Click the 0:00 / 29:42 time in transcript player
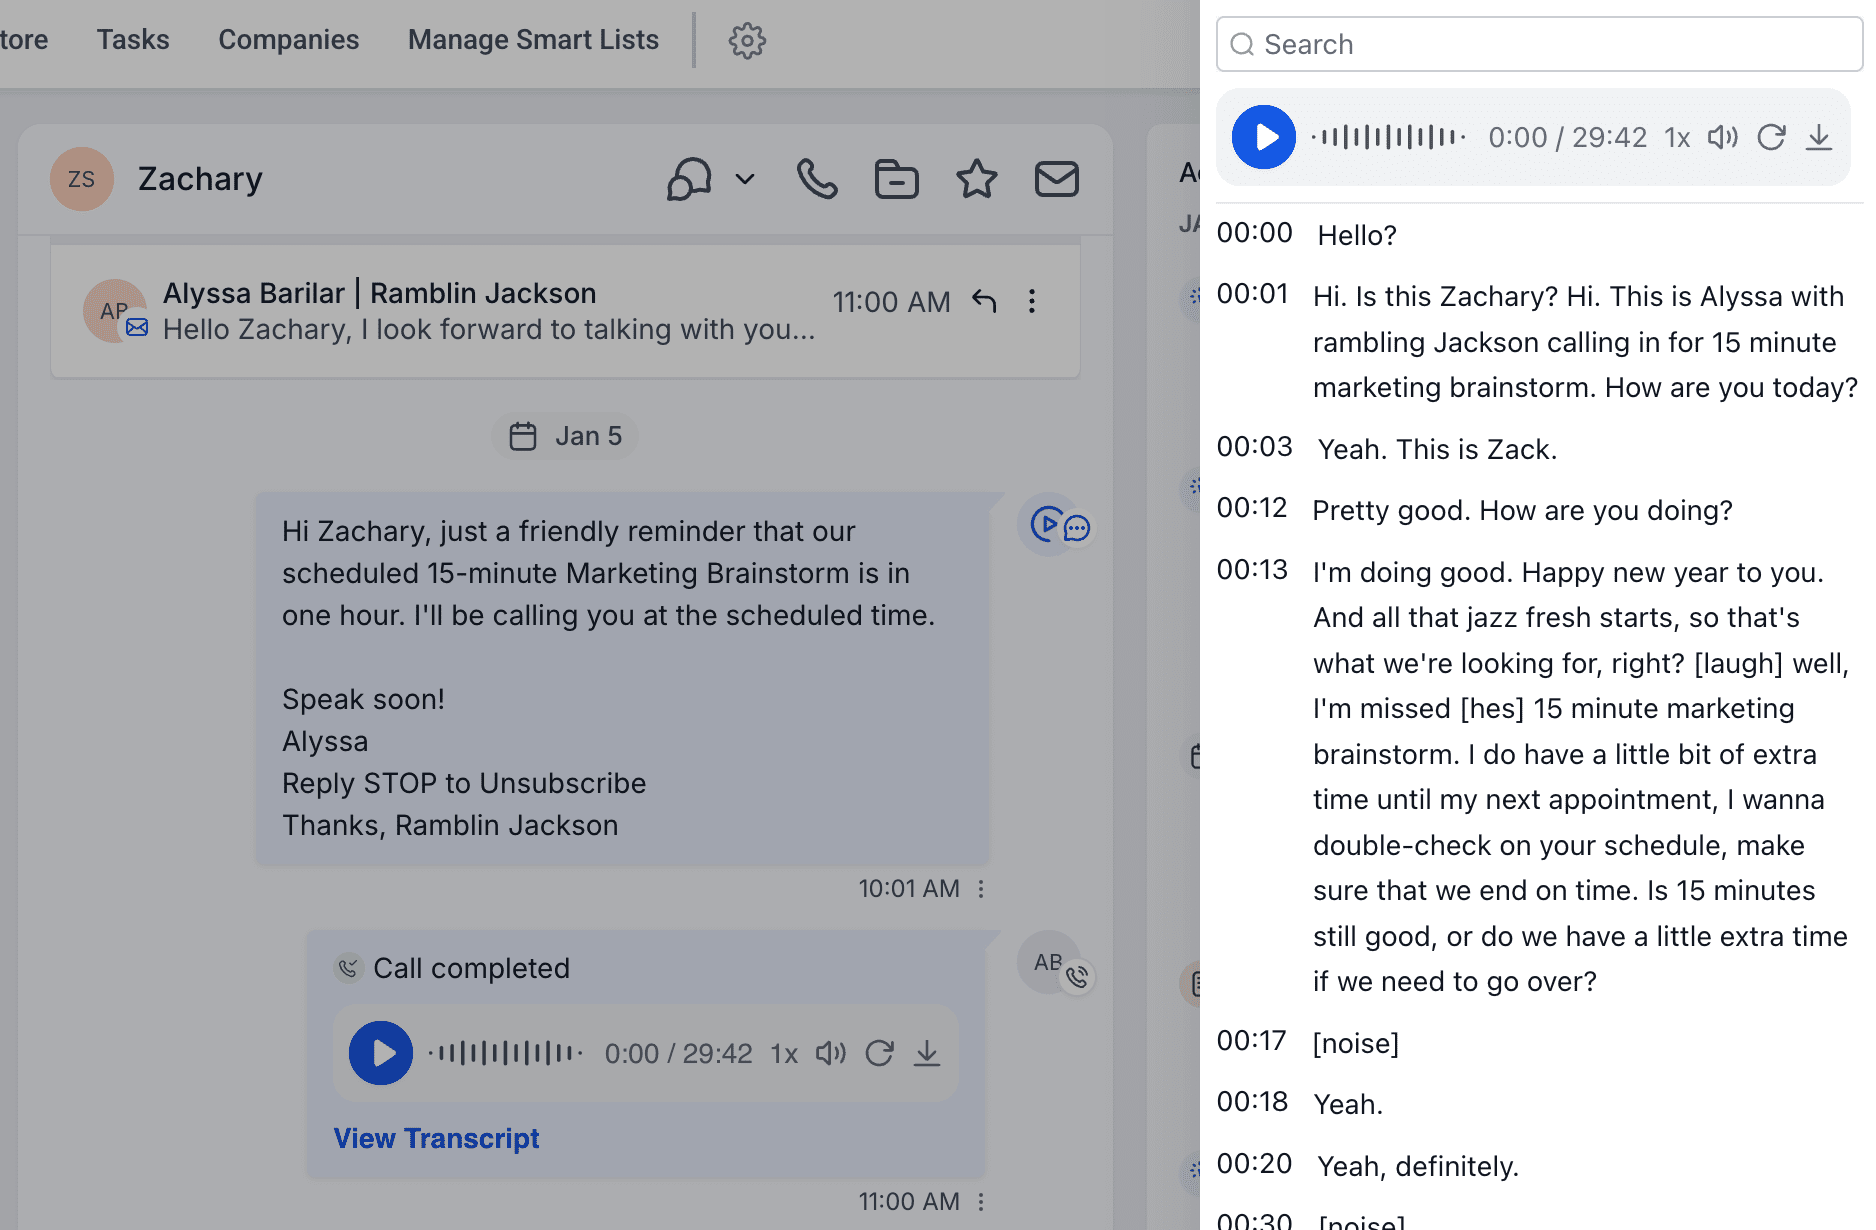This screenshot has height=1230, width=1876. point(1567,138)
